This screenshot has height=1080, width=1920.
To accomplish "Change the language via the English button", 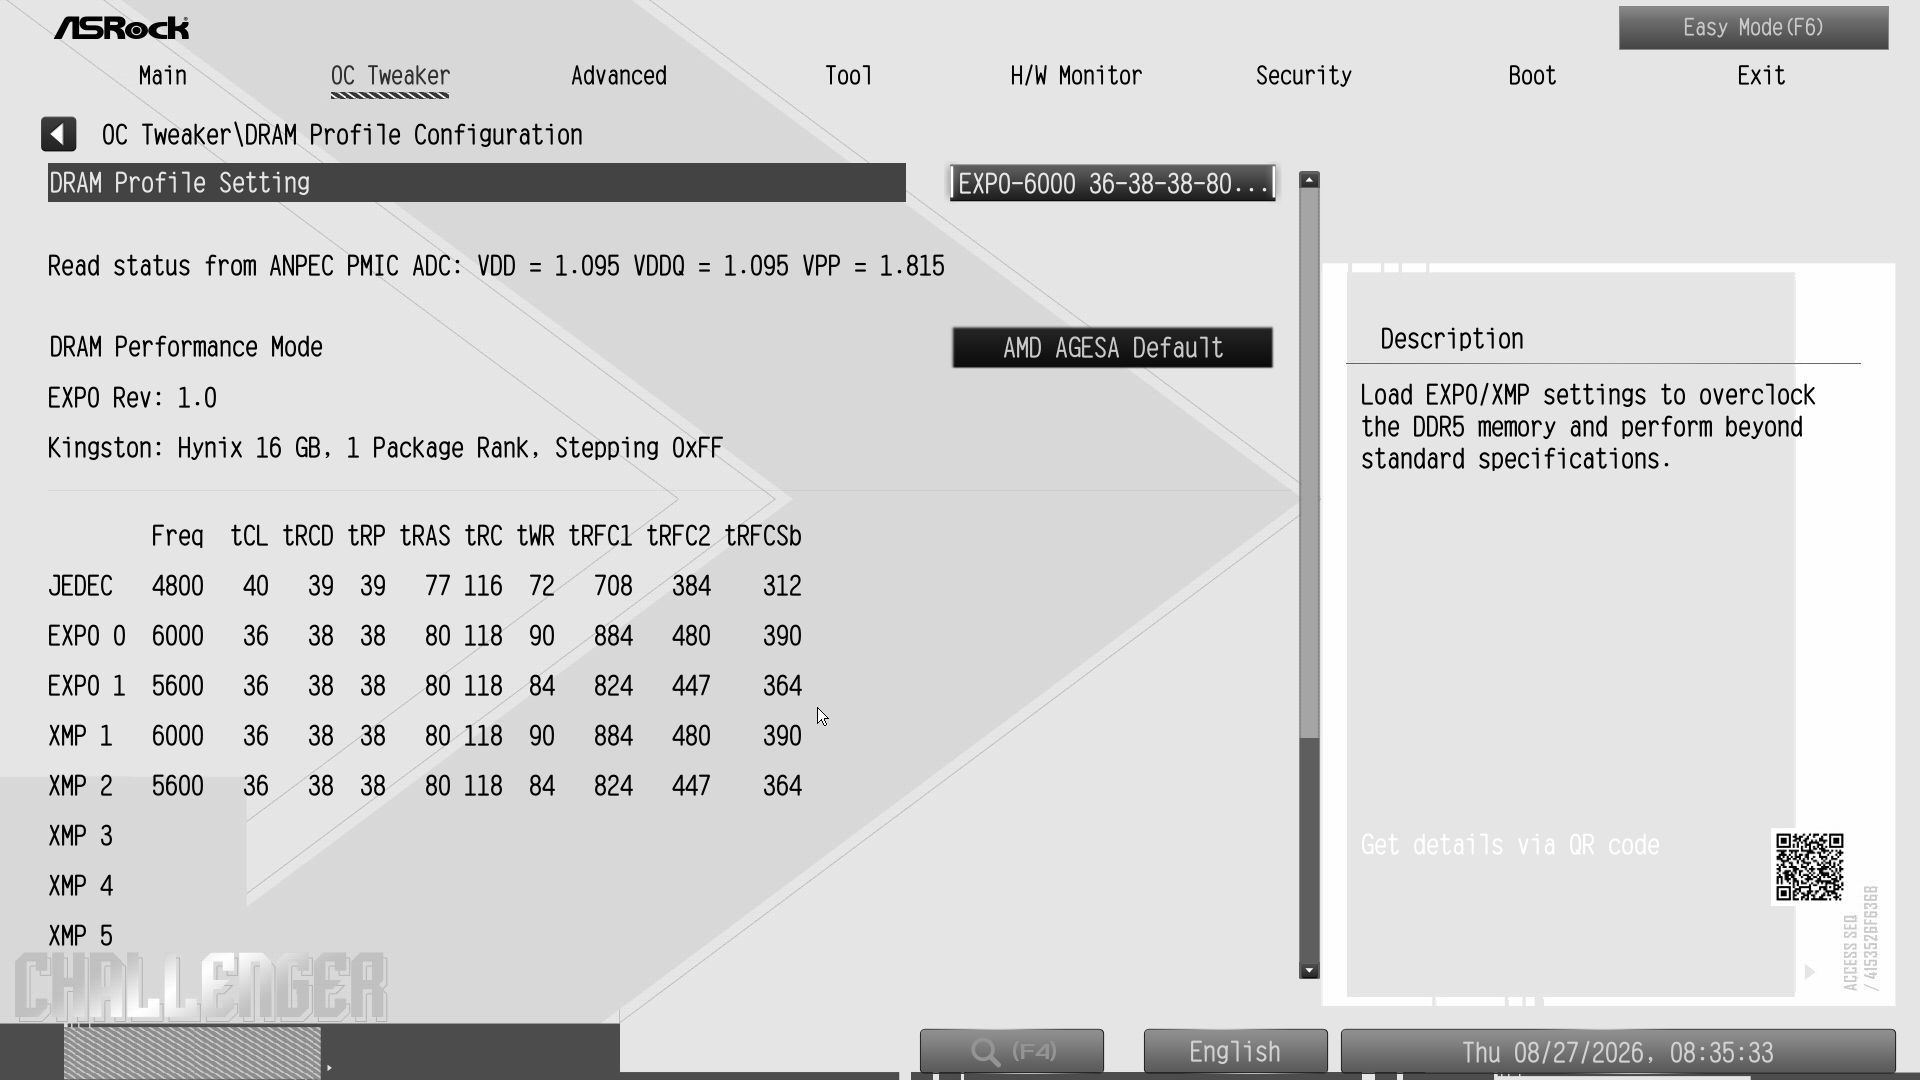I will (1235, 1052).
